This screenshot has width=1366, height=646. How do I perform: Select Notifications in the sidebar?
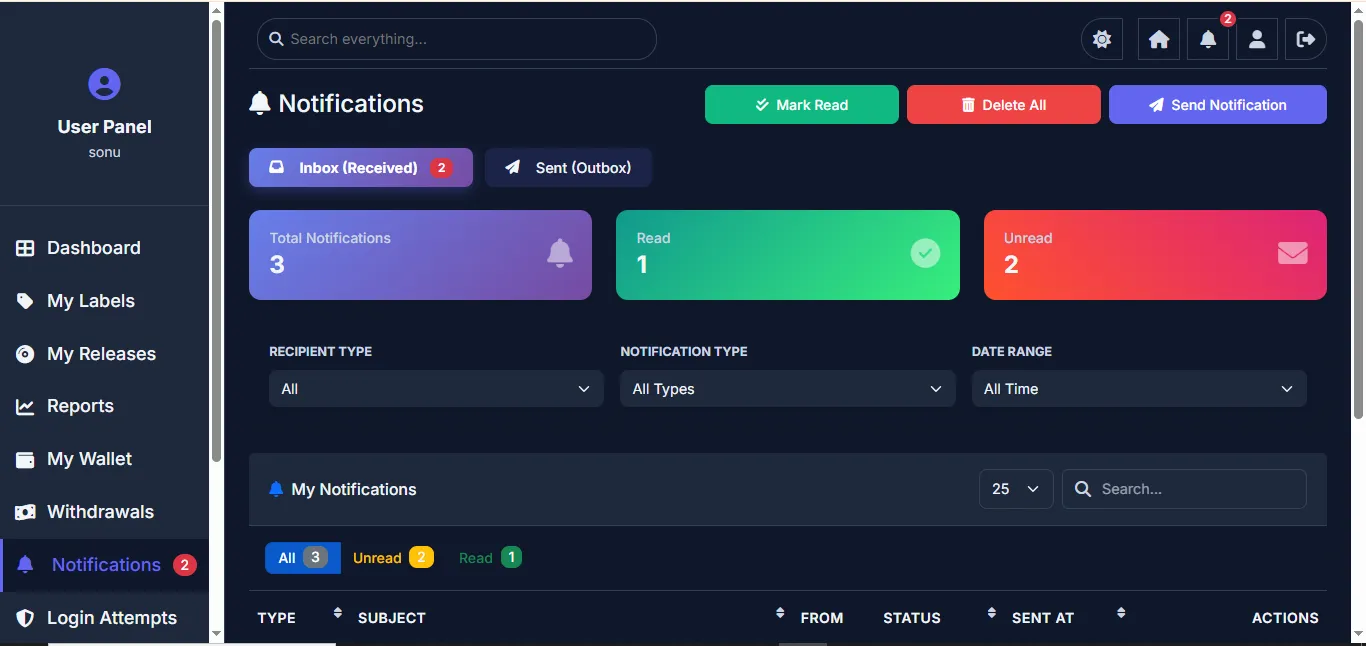[x=104, y=565]
